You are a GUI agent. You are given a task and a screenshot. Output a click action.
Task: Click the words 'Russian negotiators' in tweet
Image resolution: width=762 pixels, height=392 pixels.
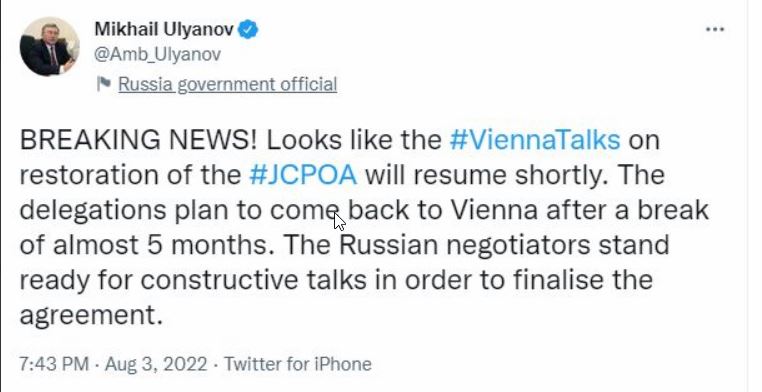point(464,245)
